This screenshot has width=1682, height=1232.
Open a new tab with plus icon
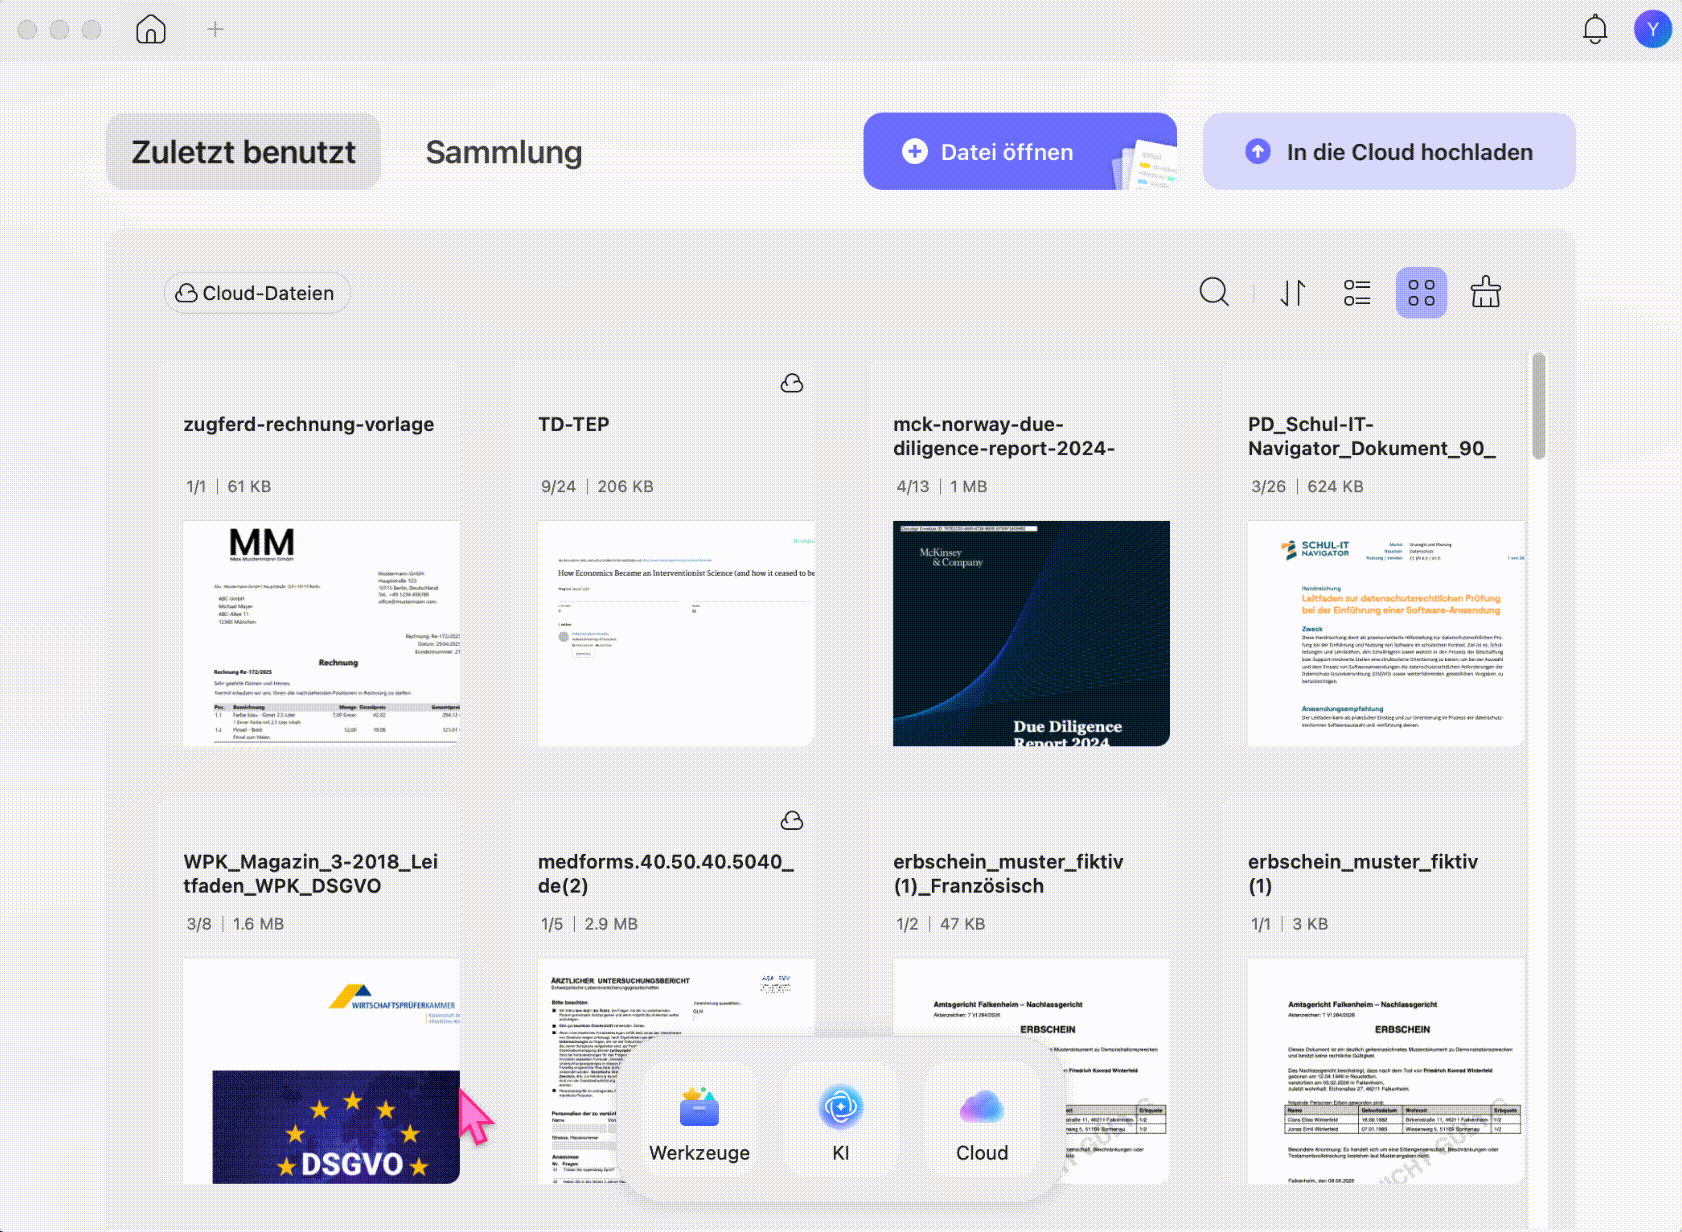point(215,29)
